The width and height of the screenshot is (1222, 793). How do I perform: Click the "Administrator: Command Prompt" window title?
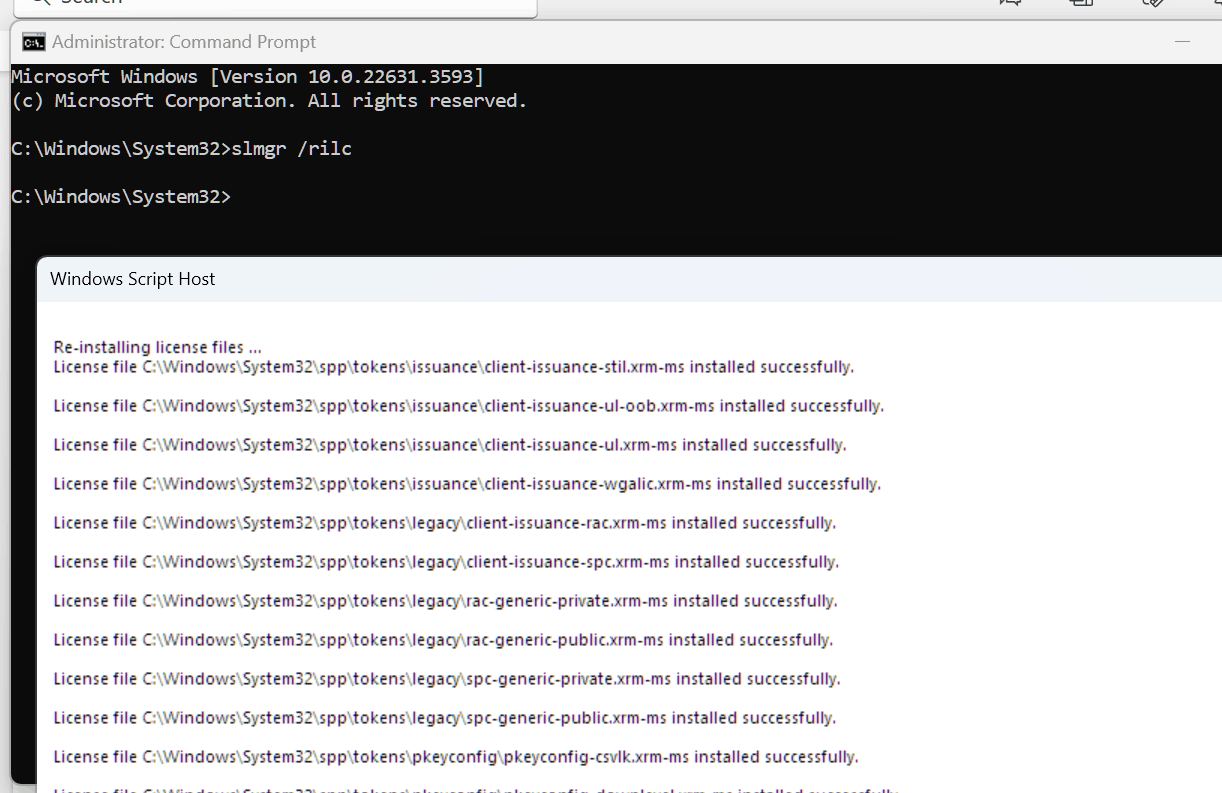point(184,42)
